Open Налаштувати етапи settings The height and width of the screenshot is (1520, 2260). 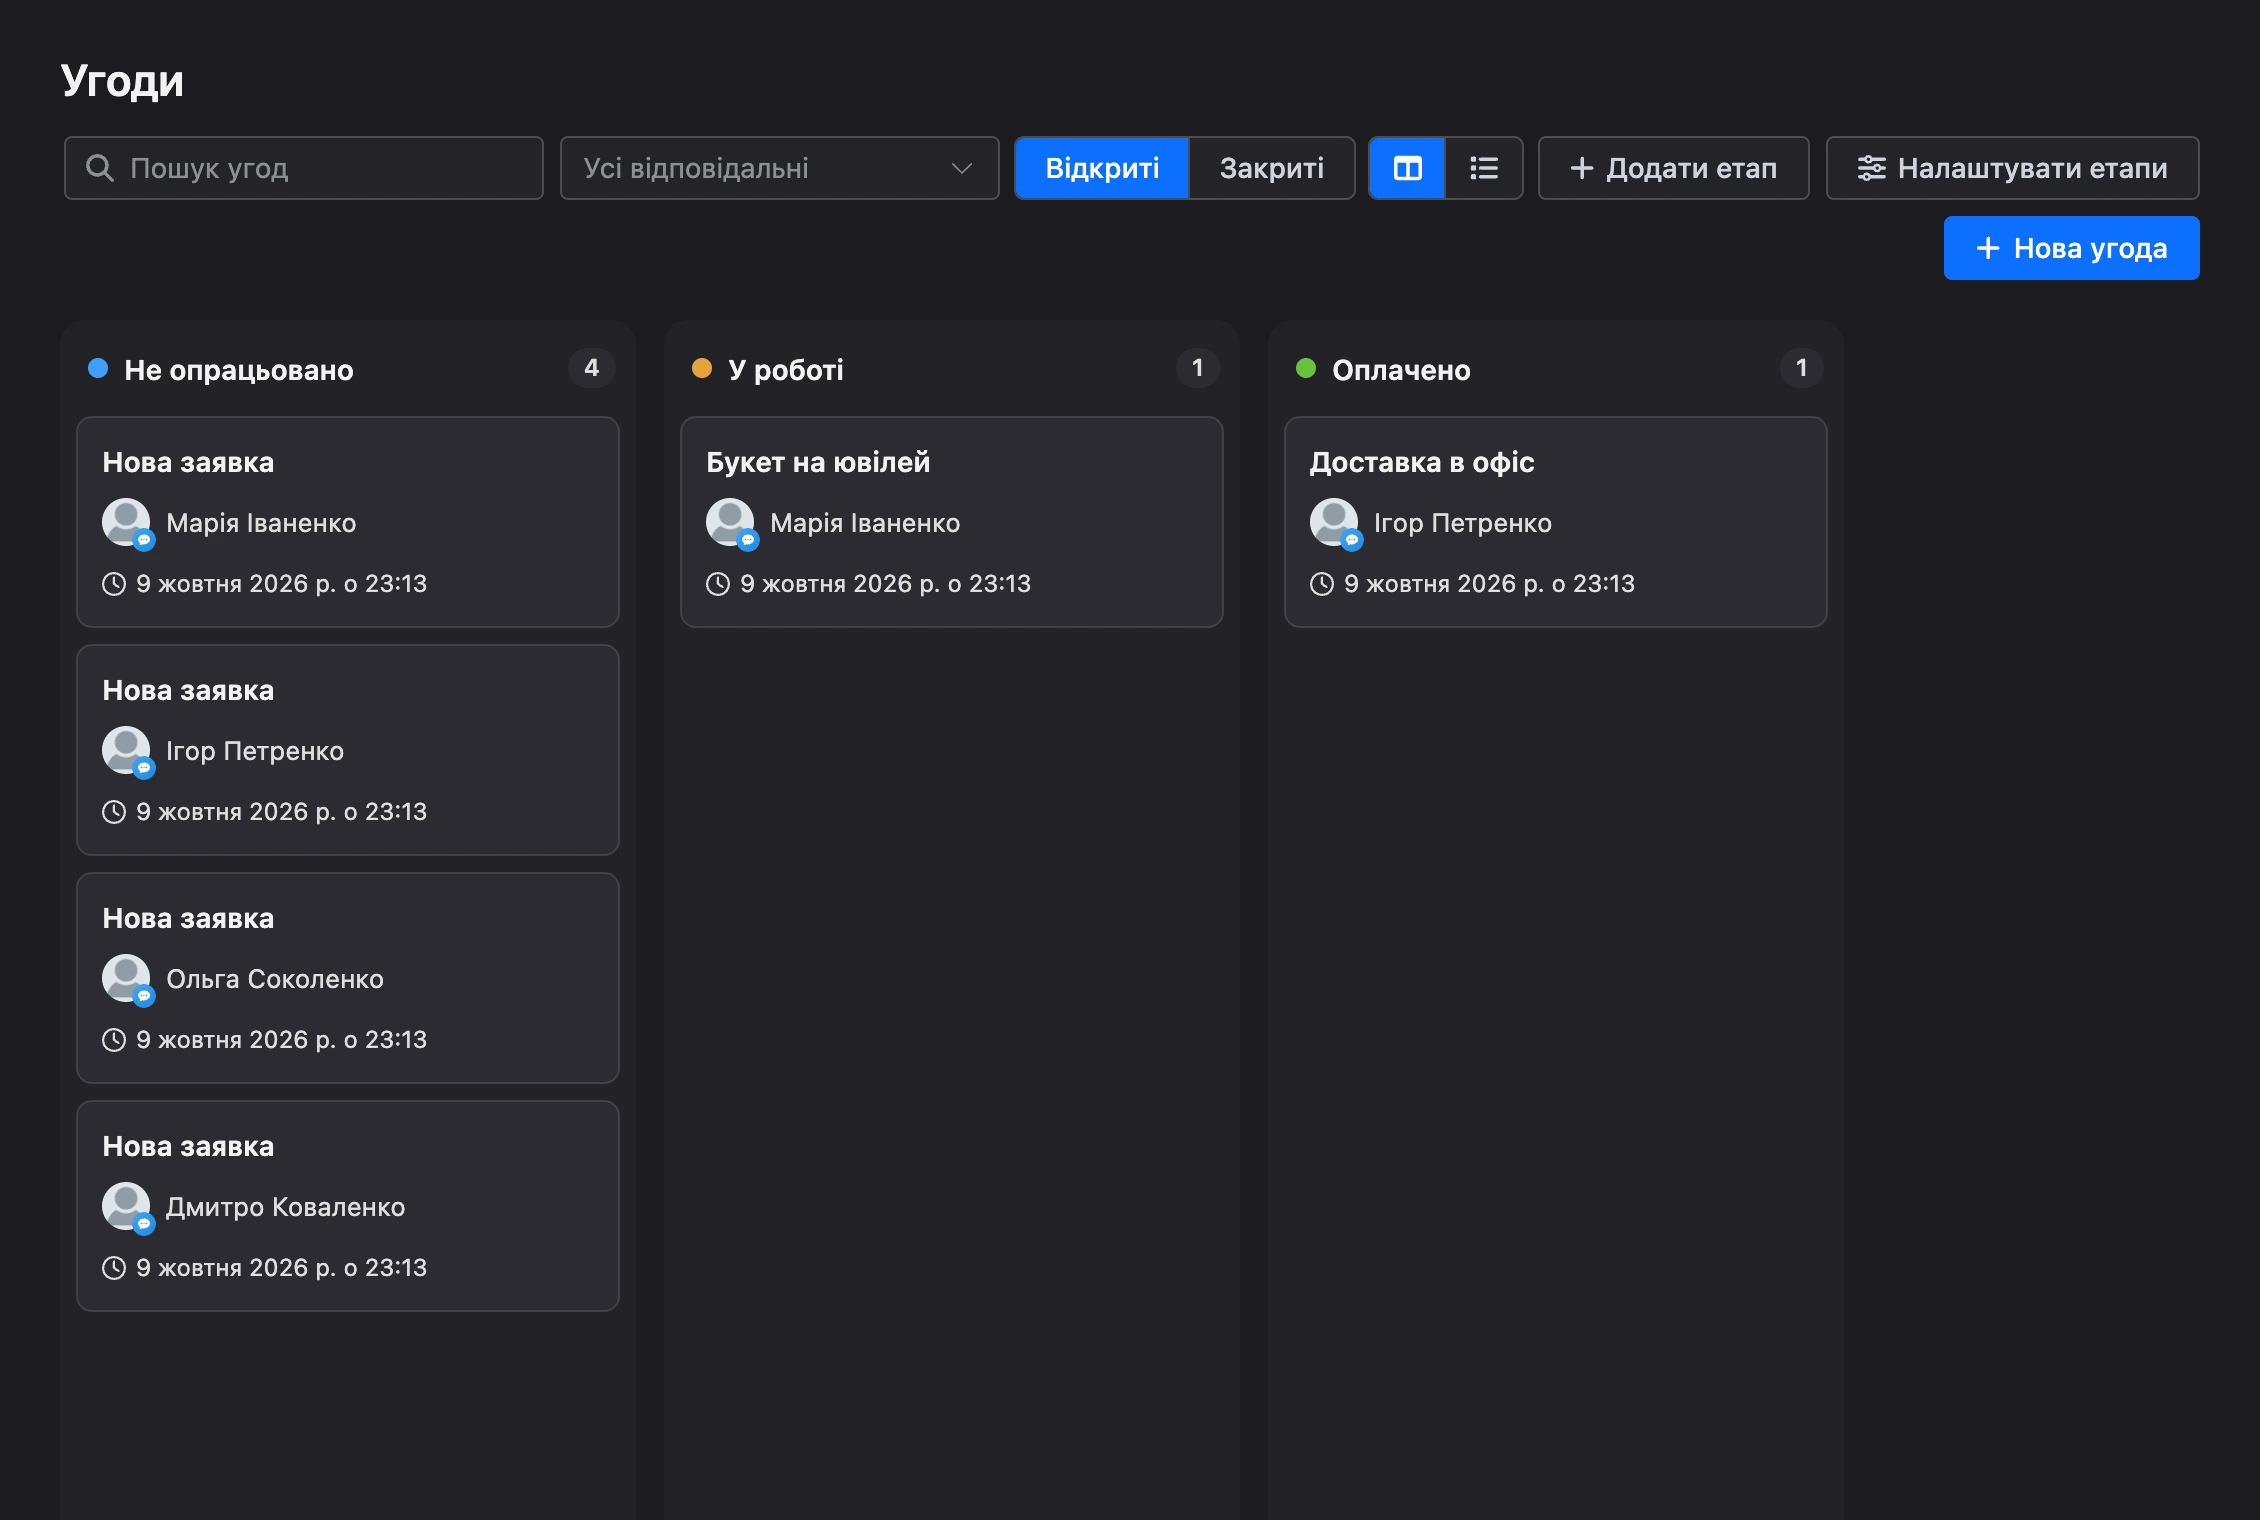(x=2012, y=168)
